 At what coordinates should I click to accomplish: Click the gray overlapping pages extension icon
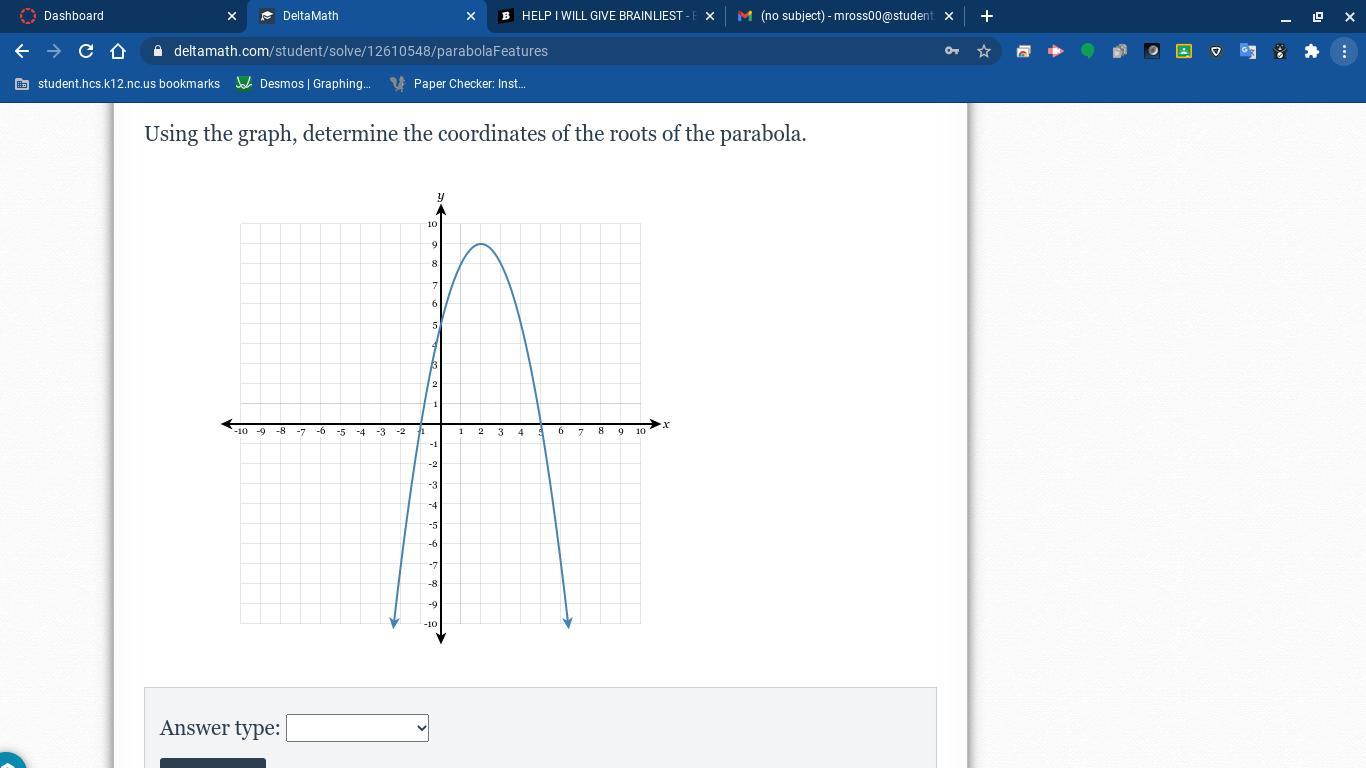coord(1119,51)
